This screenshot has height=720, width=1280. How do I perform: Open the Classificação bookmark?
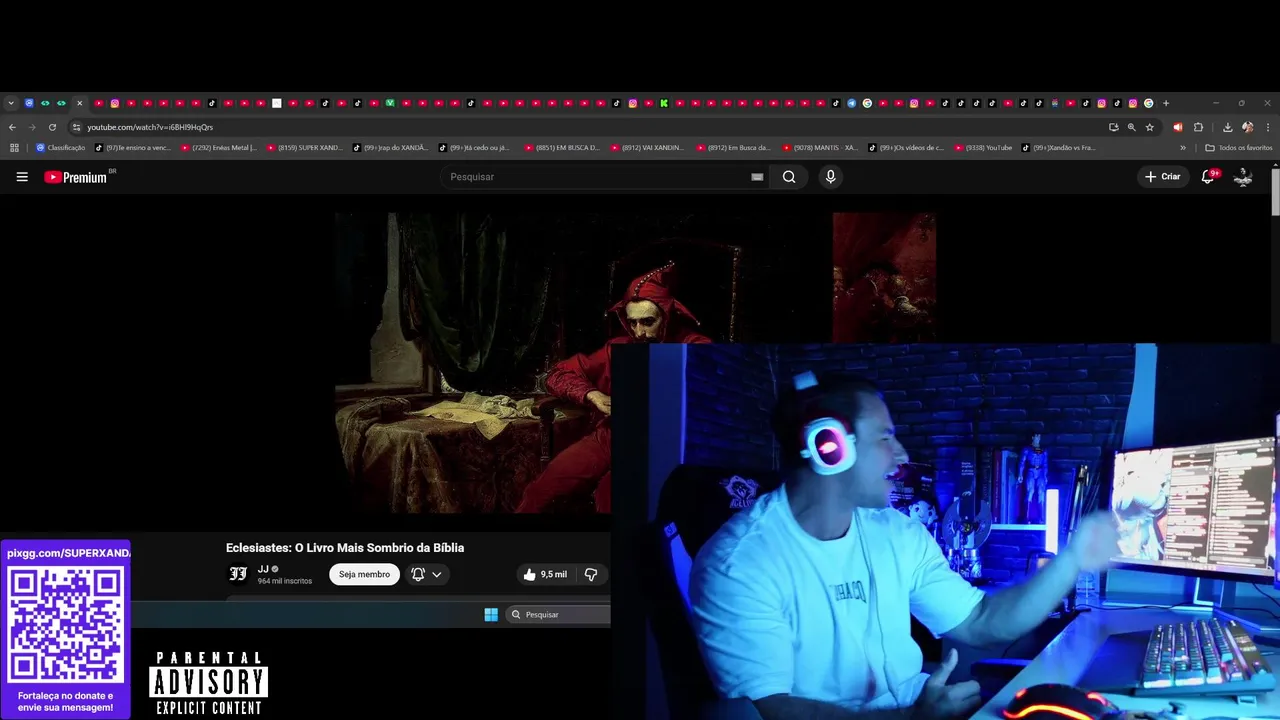click(x=61, y=148)
